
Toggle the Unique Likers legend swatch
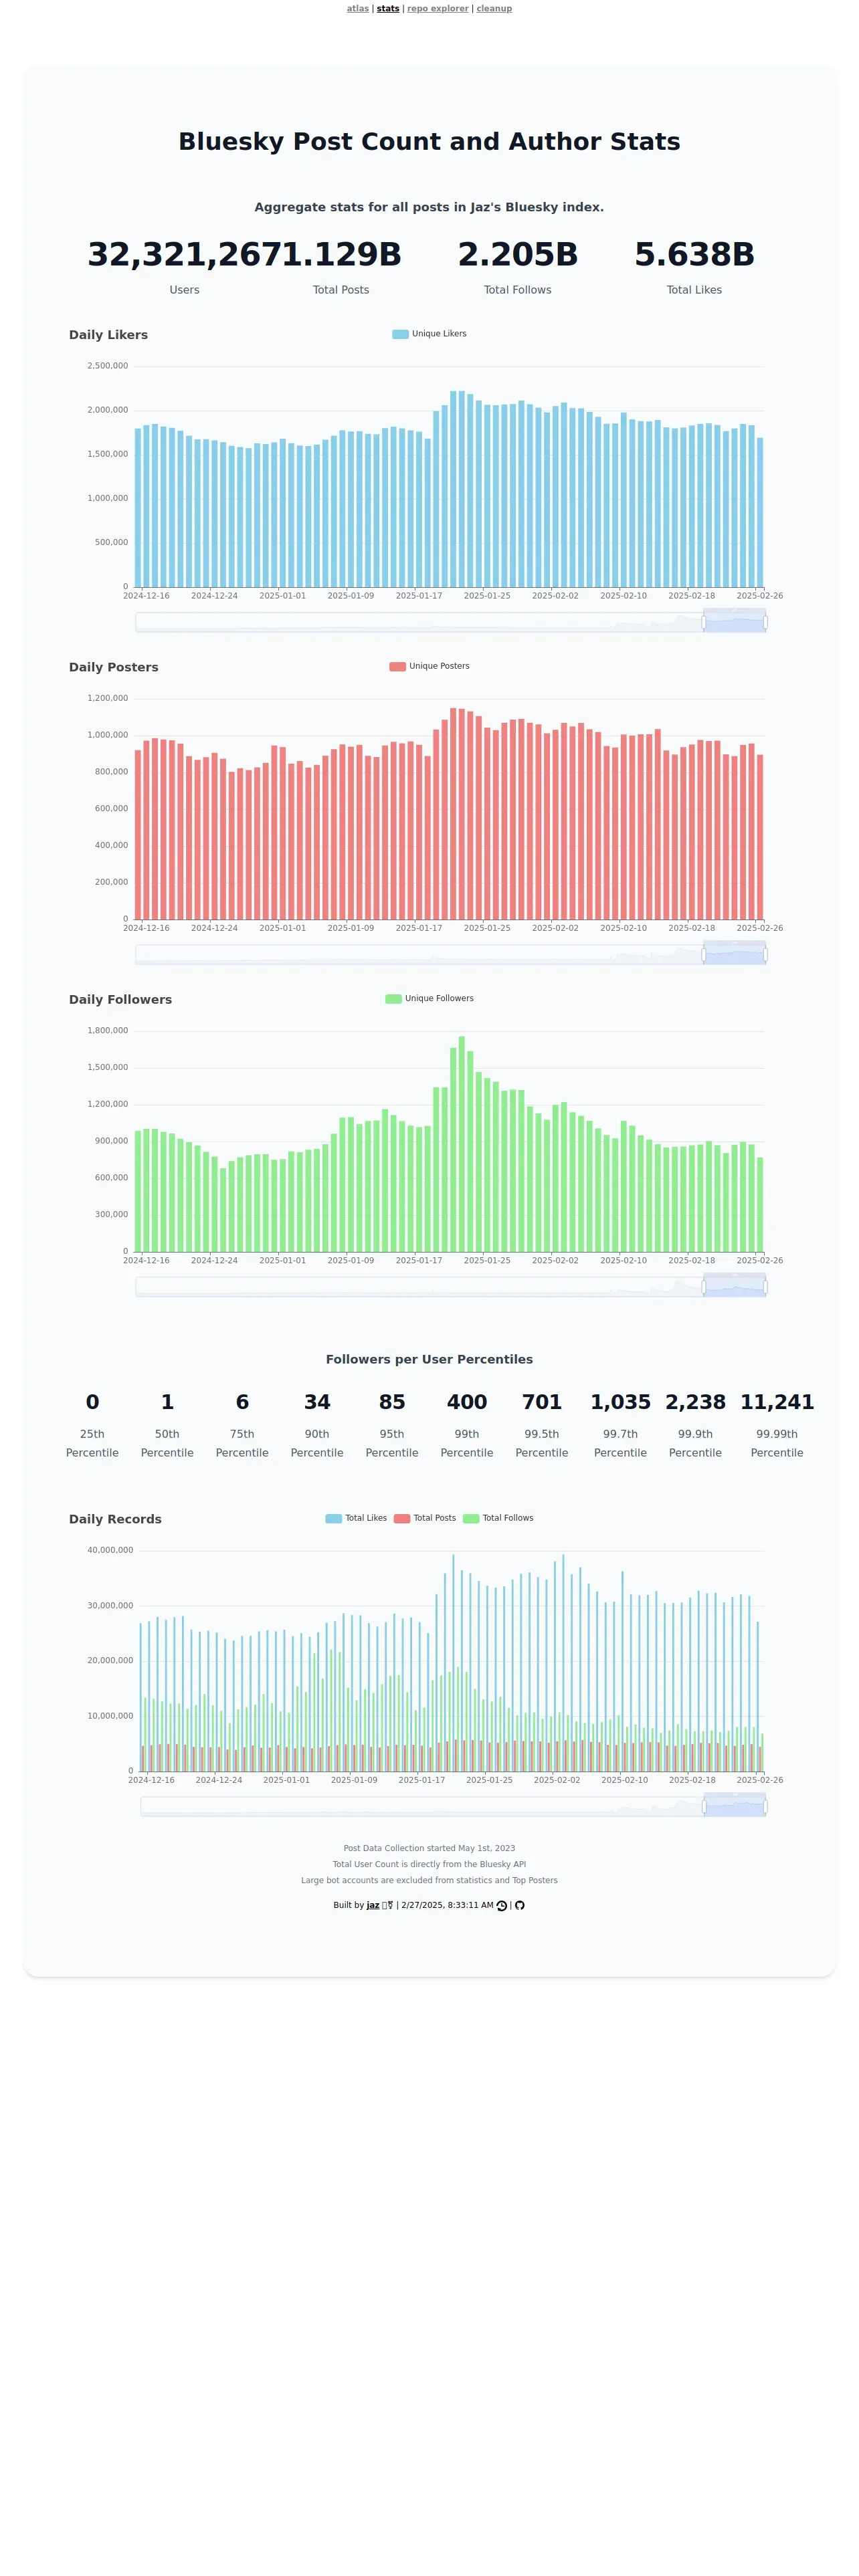400,334
